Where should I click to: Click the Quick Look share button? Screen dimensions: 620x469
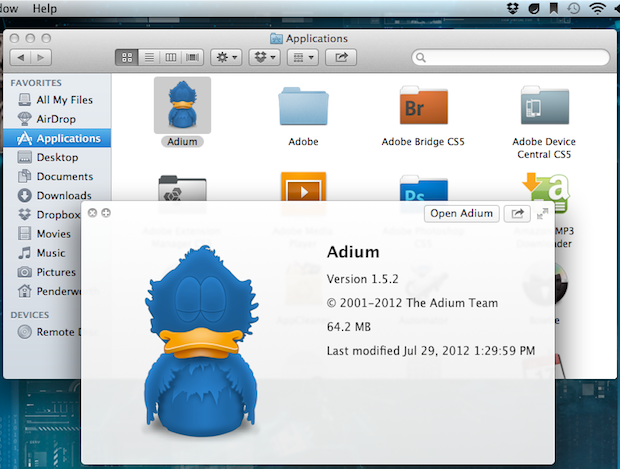click(517, 214)
